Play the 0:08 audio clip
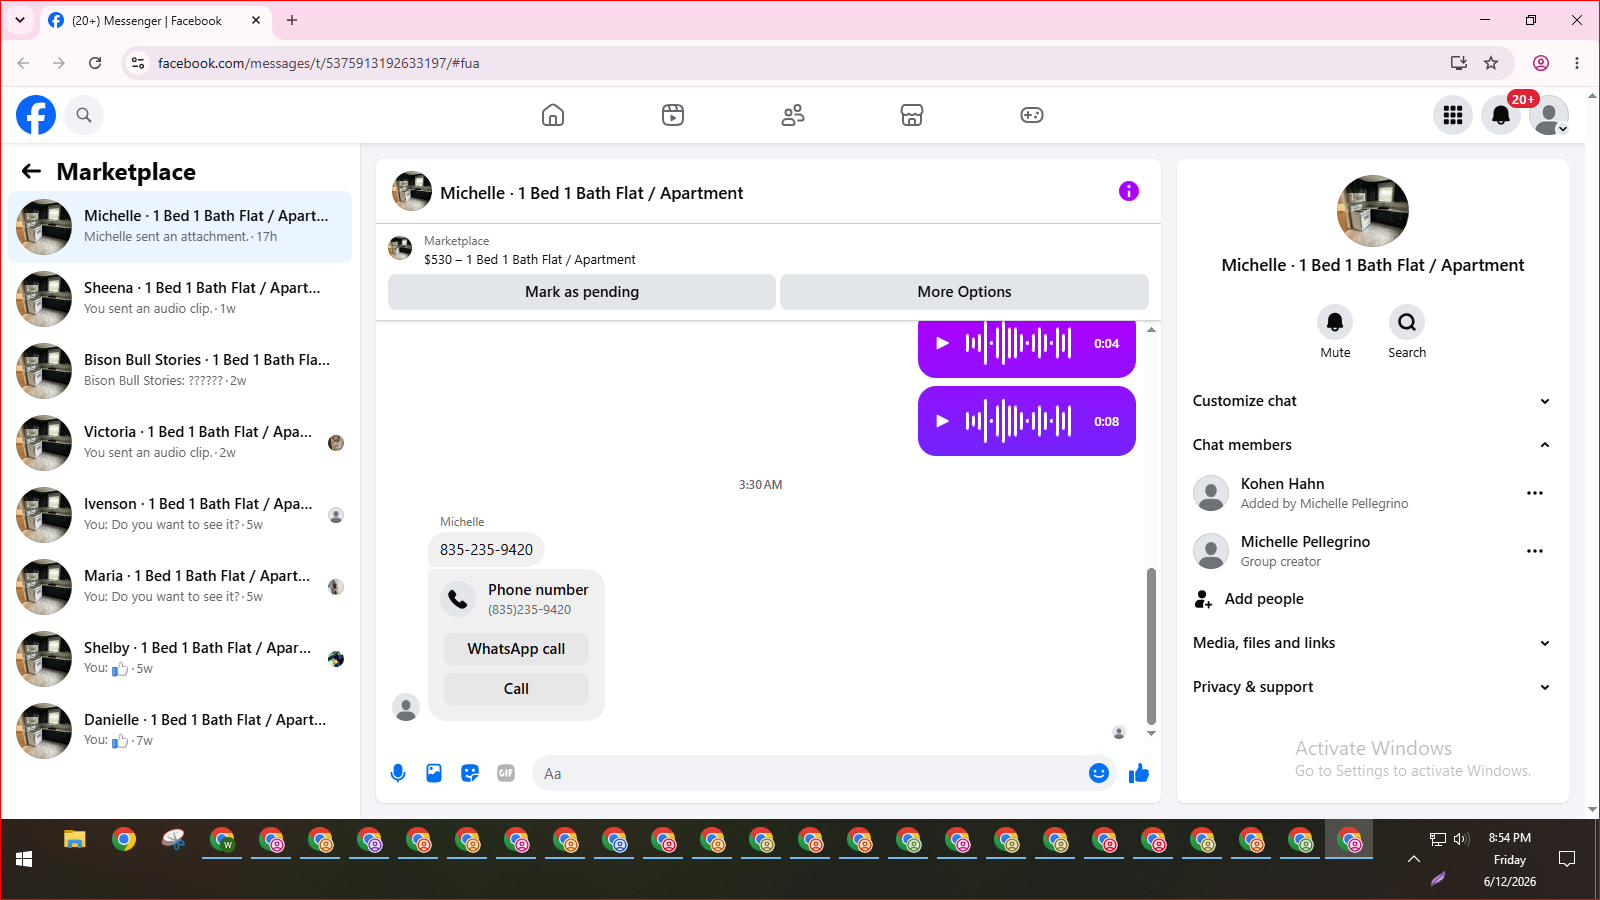This screenshot has width=1600, height=900. [942, 421]
